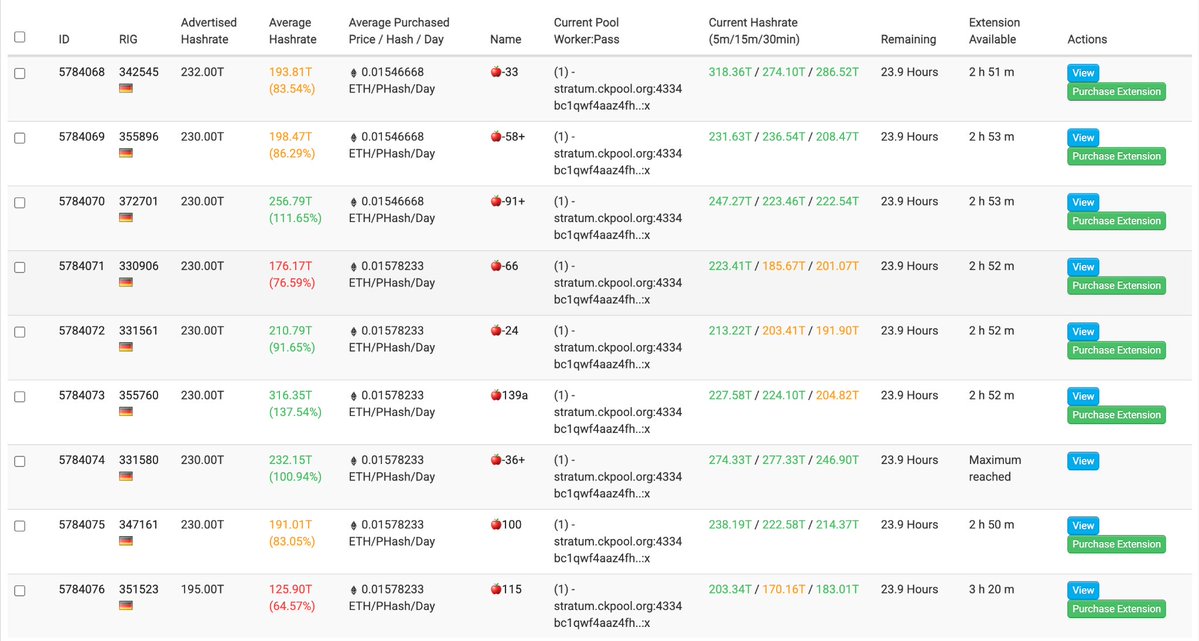Check the box for rental 5784069
Screen dimensions: 1199x641
pos(20,138)
